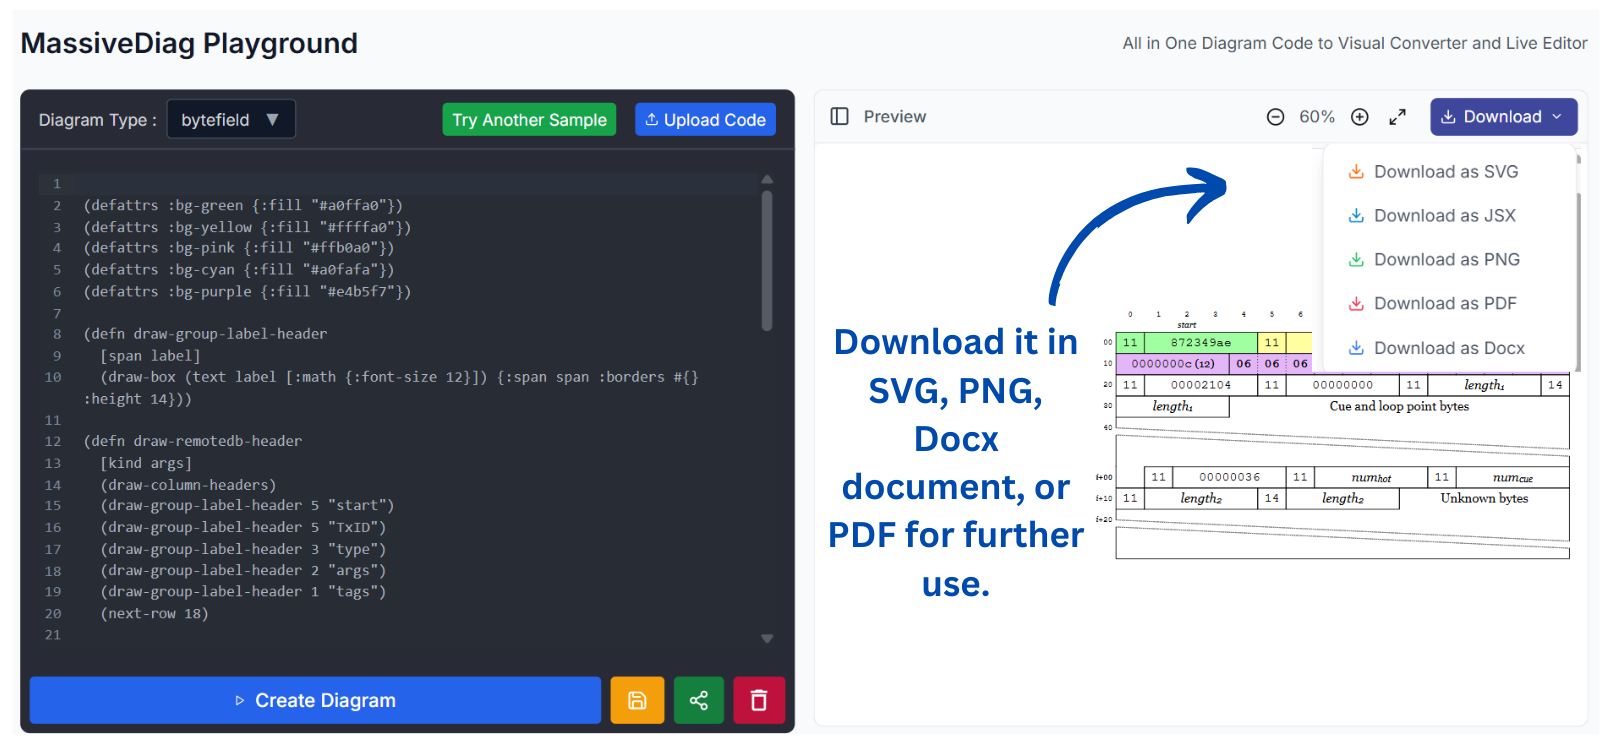Click the 00000036 cell in diagram
This screenshot has height=750, width=1600.
click(1229, 477)
